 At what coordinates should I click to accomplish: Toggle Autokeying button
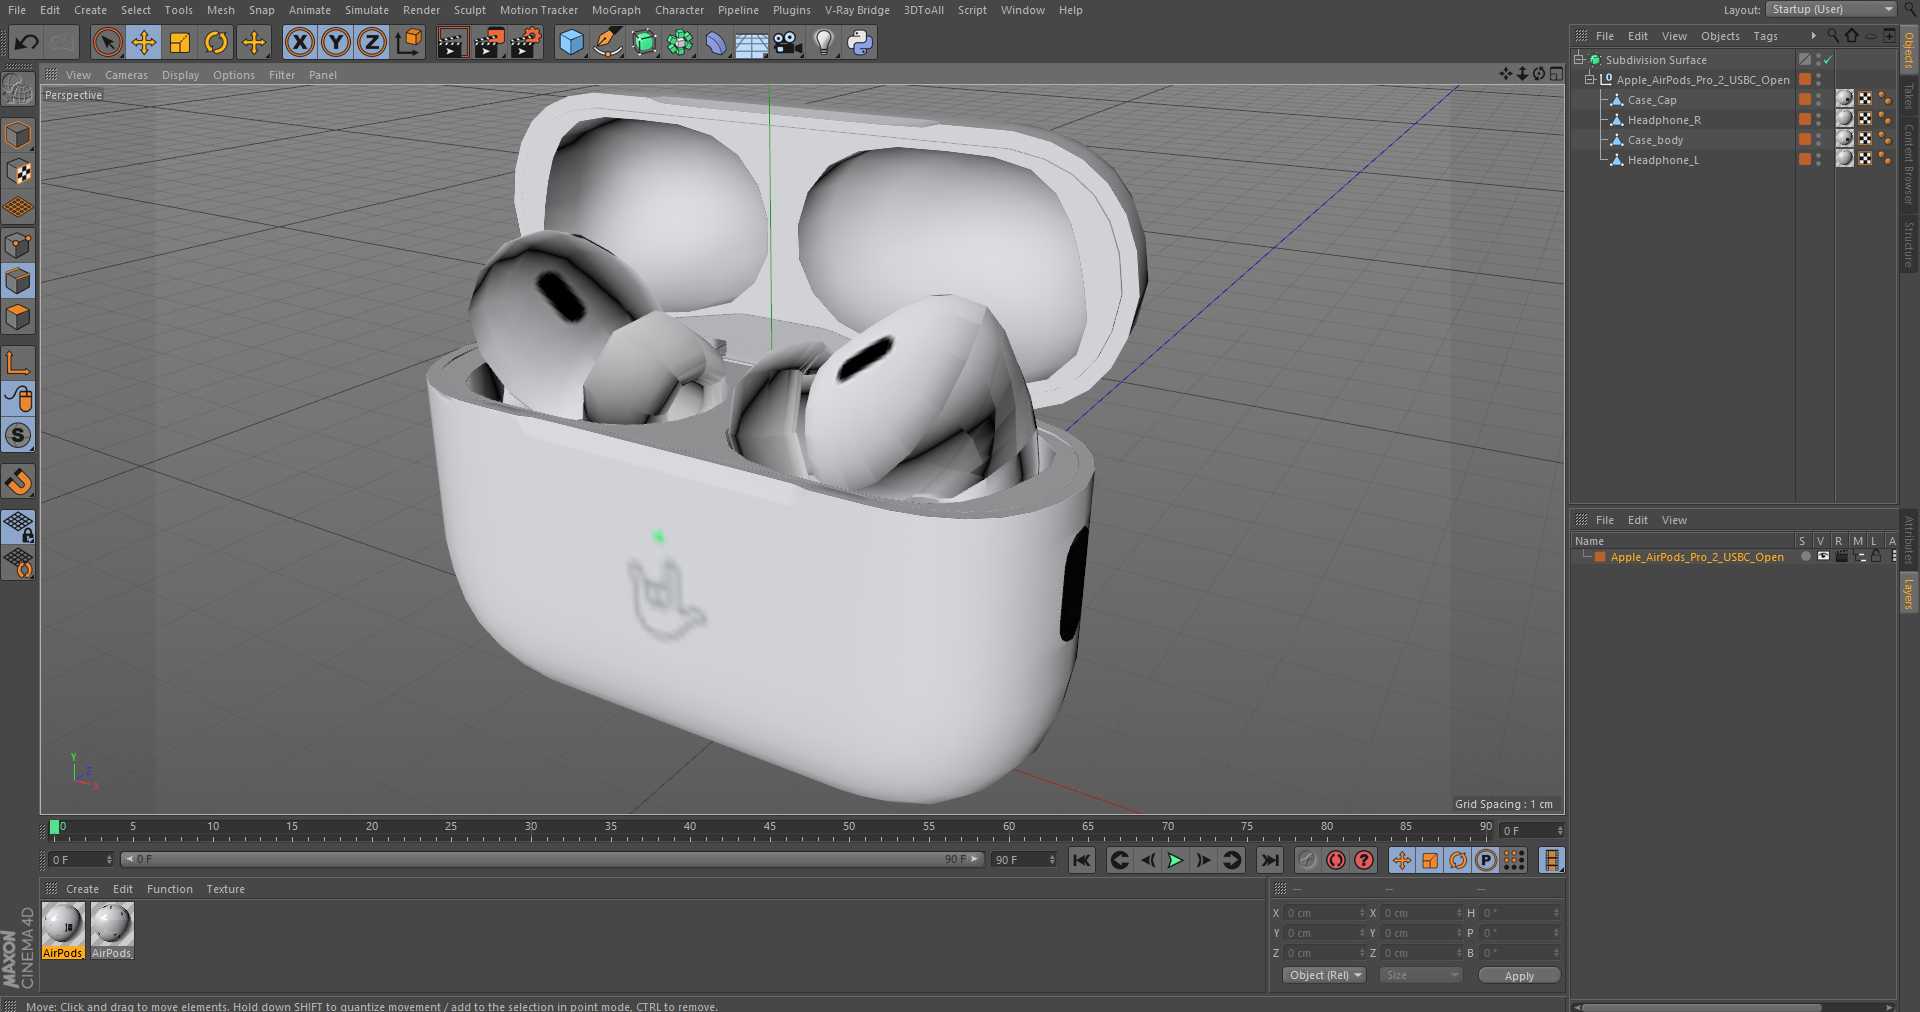(1336, 860)
